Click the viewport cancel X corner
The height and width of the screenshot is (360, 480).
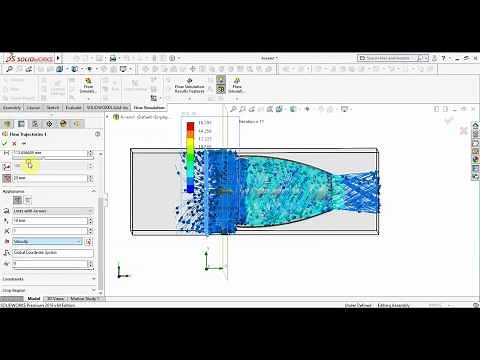click(464, 131)
